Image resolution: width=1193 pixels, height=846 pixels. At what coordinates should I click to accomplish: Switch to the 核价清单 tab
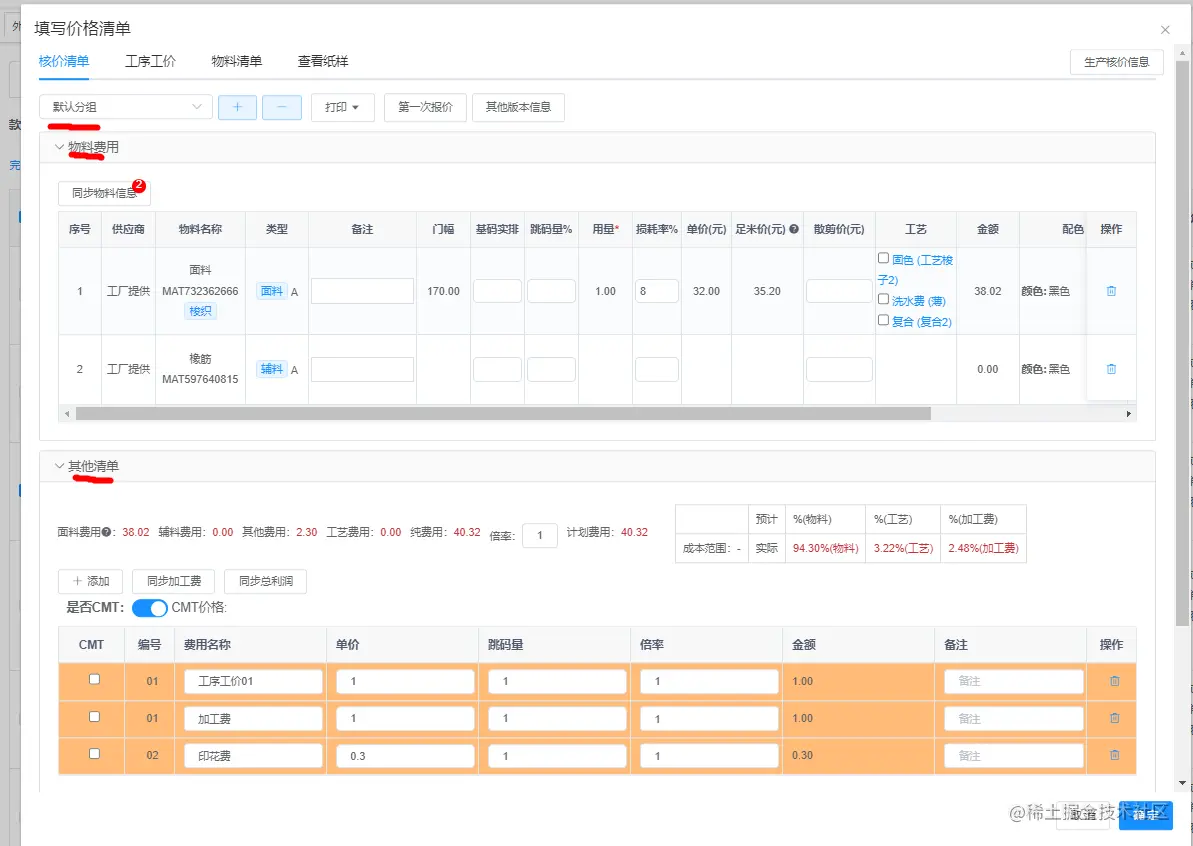coord(64,62)
